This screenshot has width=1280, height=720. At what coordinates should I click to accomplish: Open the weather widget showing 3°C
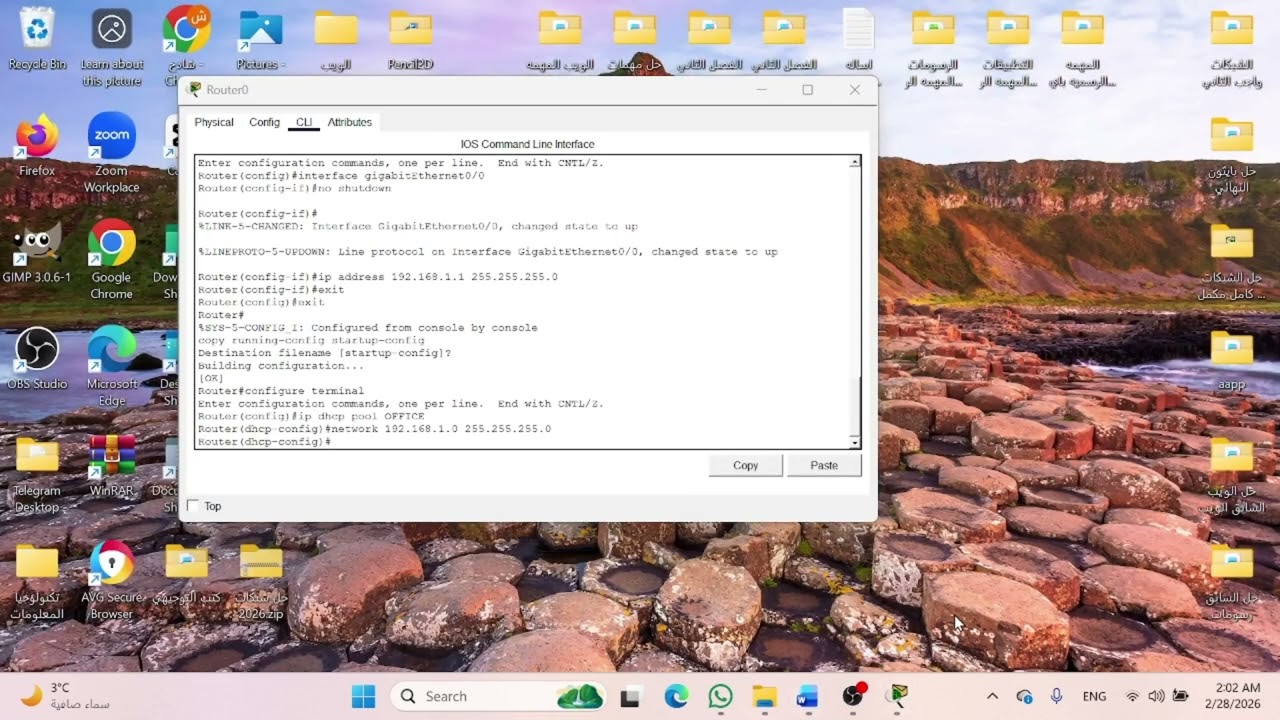tap(66, 696)
